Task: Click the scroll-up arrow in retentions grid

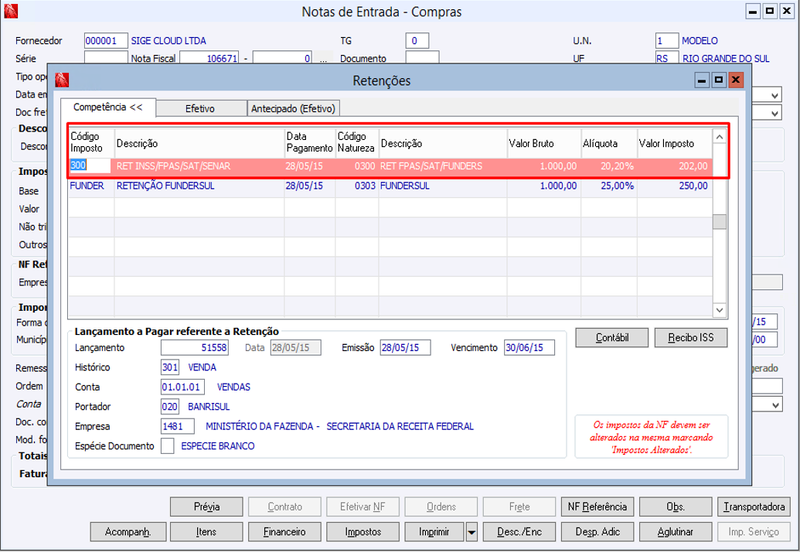Action: [719, 137]
